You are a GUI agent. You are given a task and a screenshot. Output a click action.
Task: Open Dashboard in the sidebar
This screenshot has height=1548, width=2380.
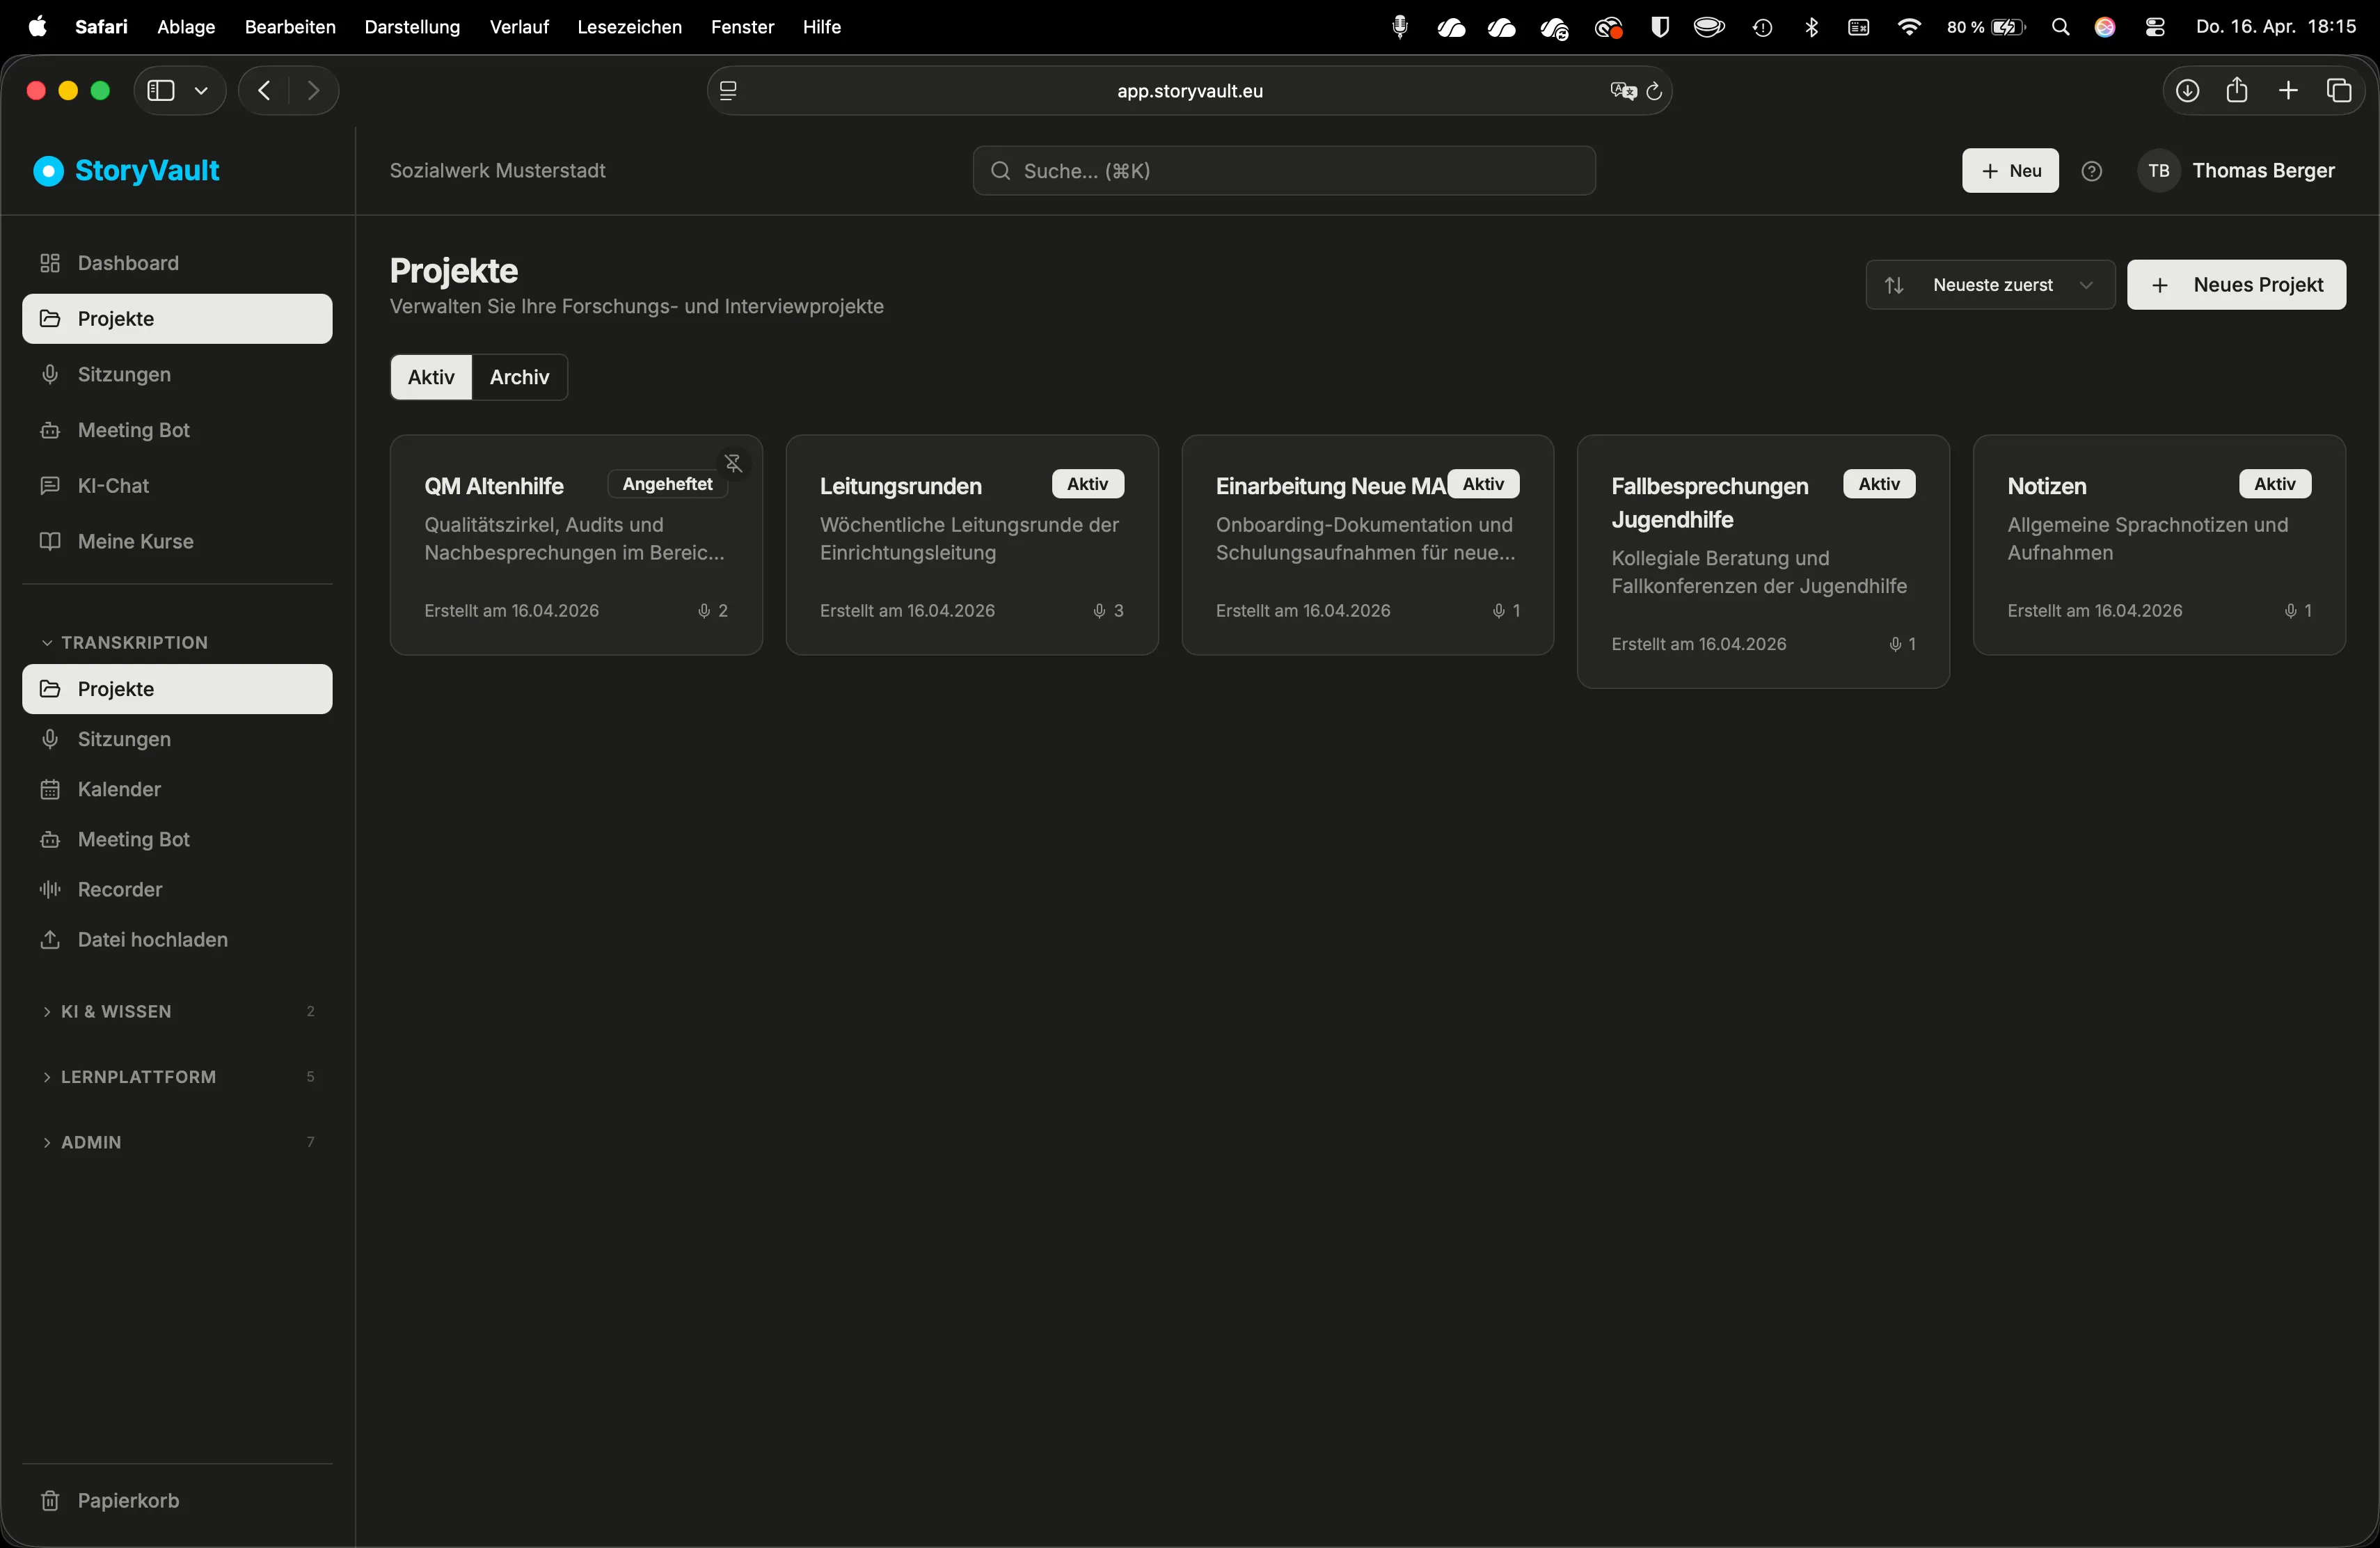pyautogui.click(x=177, y=263)
